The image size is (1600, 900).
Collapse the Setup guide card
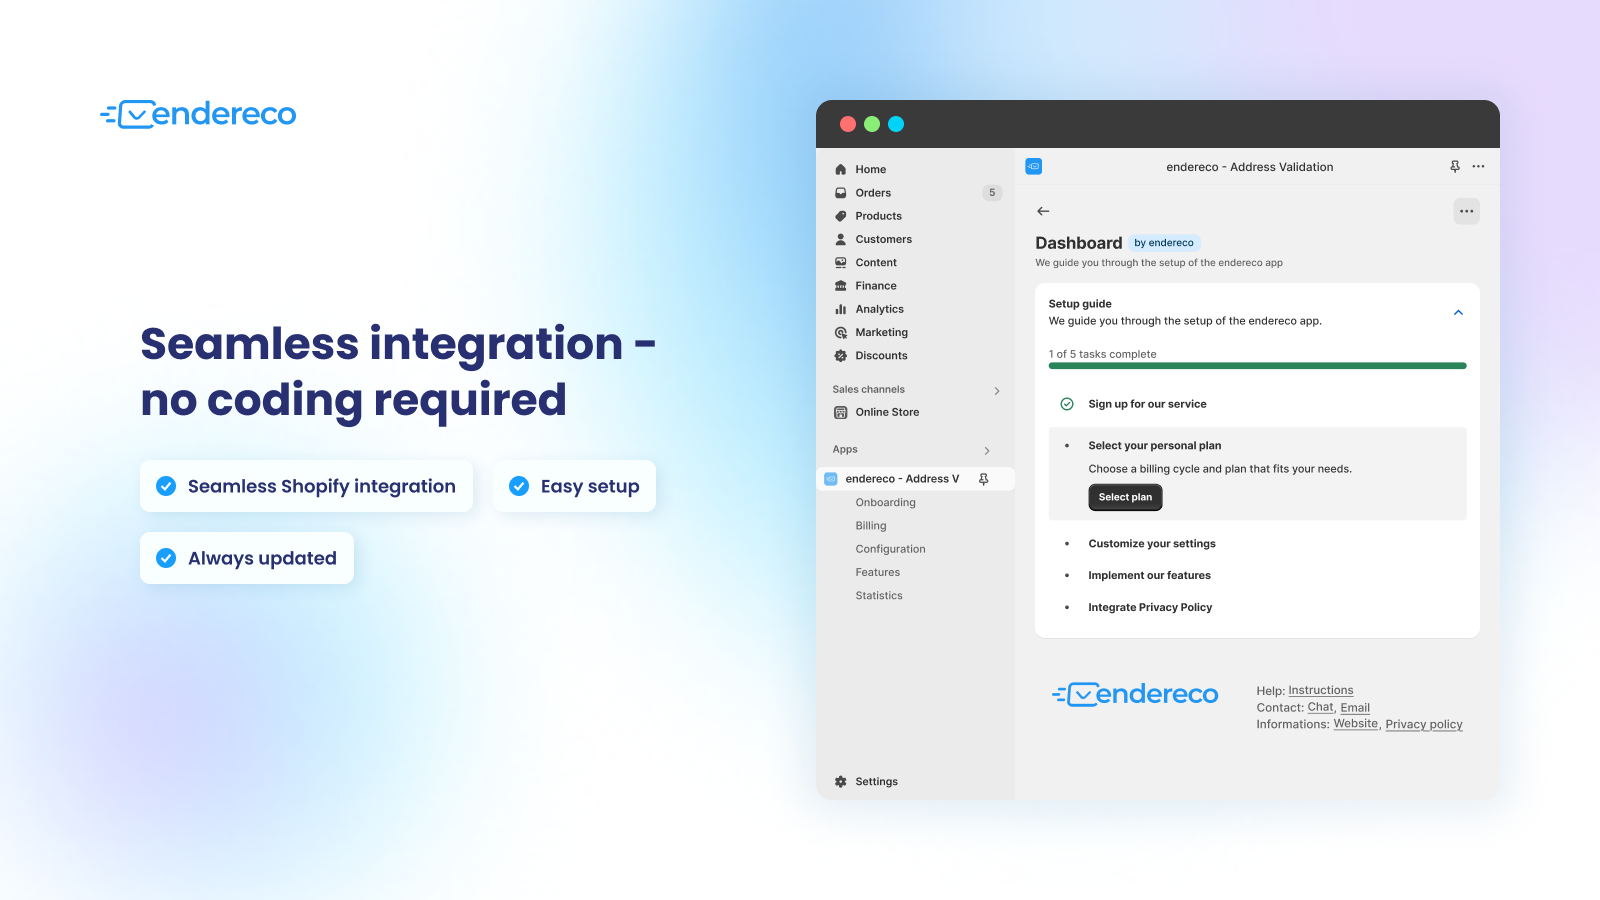1459,313
